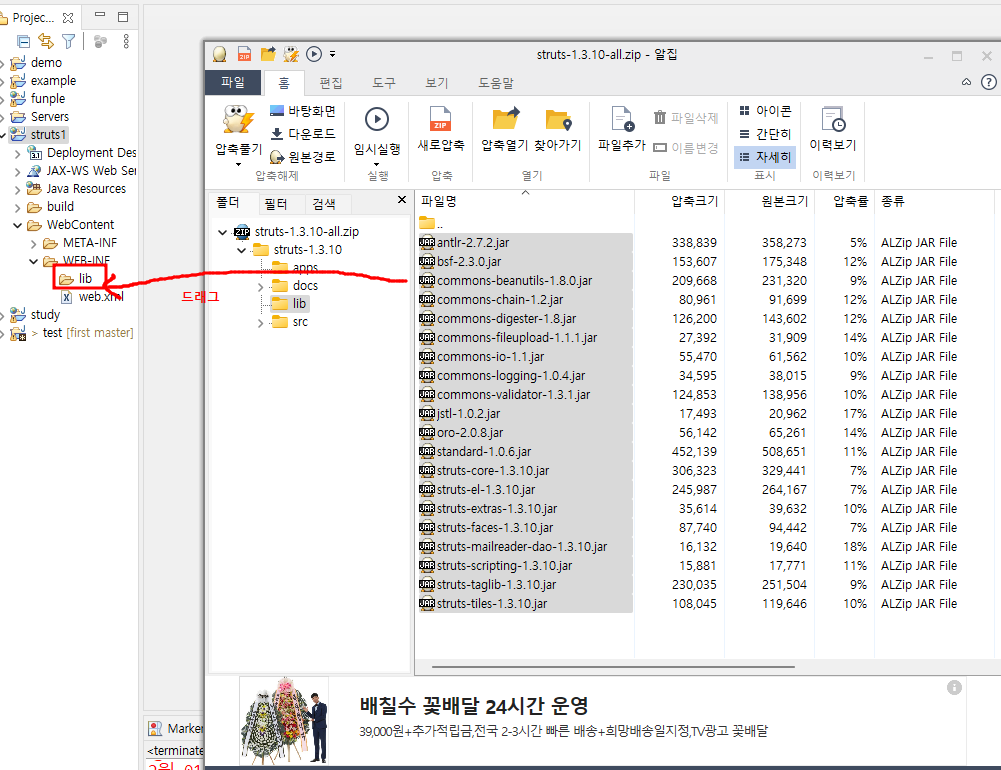Viewport: 1001px width, 770px height.
Task: Click quick-access egg icon in ALZip title bar
Action: click(x=220, y=54)
